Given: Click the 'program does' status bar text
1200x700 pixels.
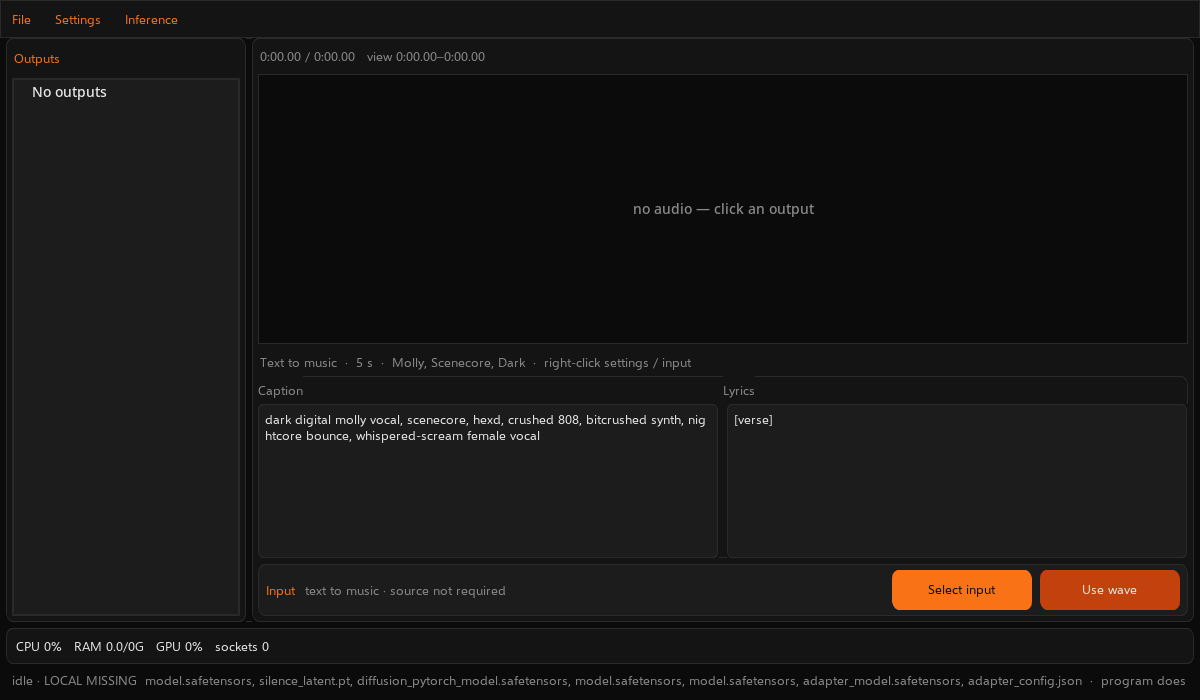Looking at the screenshot, I should tap(1143, 681).
